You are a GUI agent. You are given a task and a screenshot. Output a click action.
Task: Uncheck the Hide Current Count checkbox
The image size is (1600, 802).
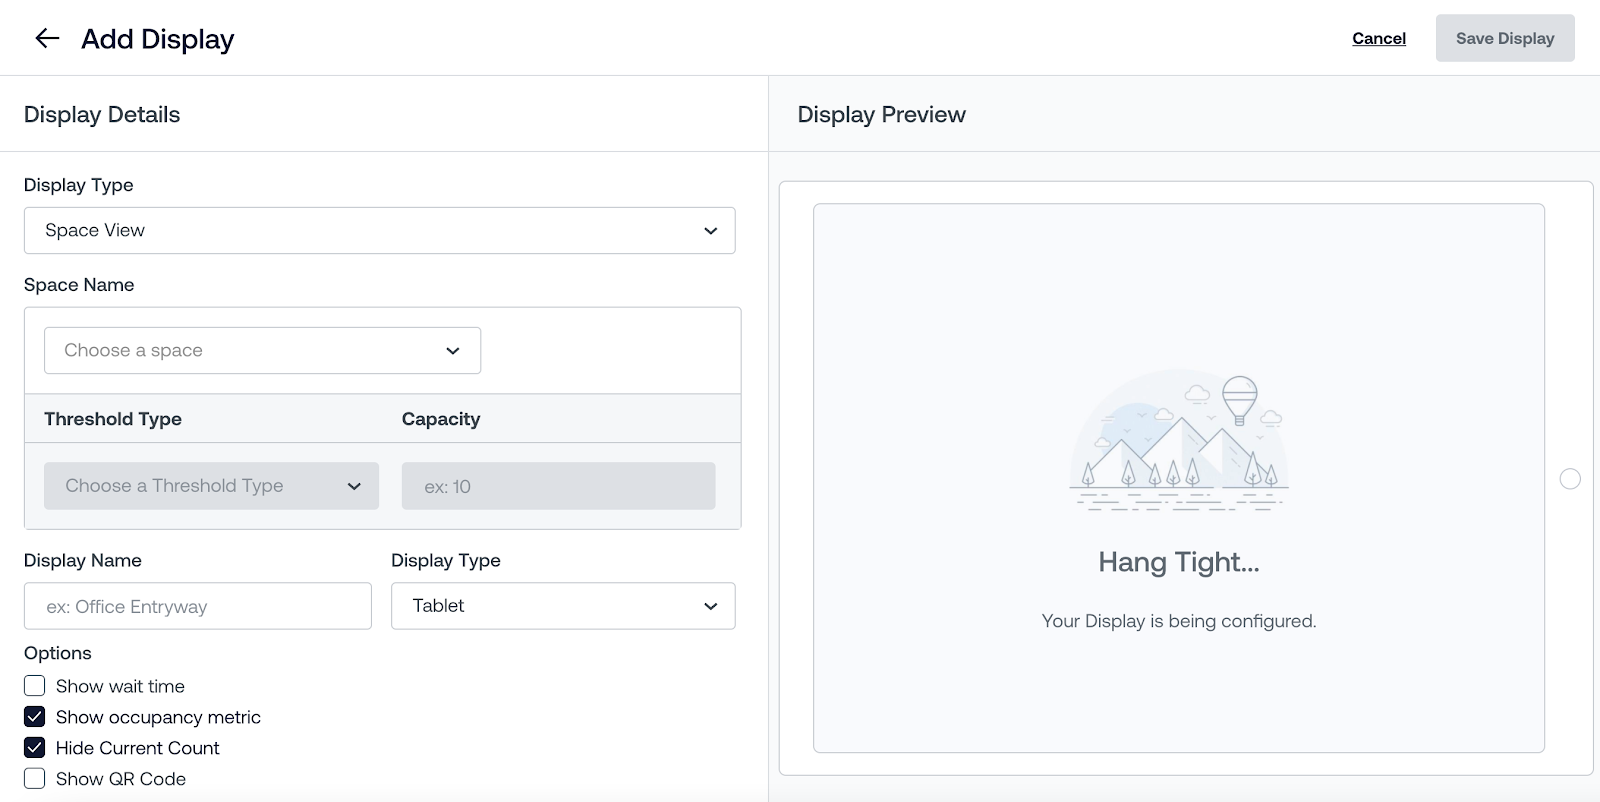[35, 748]
